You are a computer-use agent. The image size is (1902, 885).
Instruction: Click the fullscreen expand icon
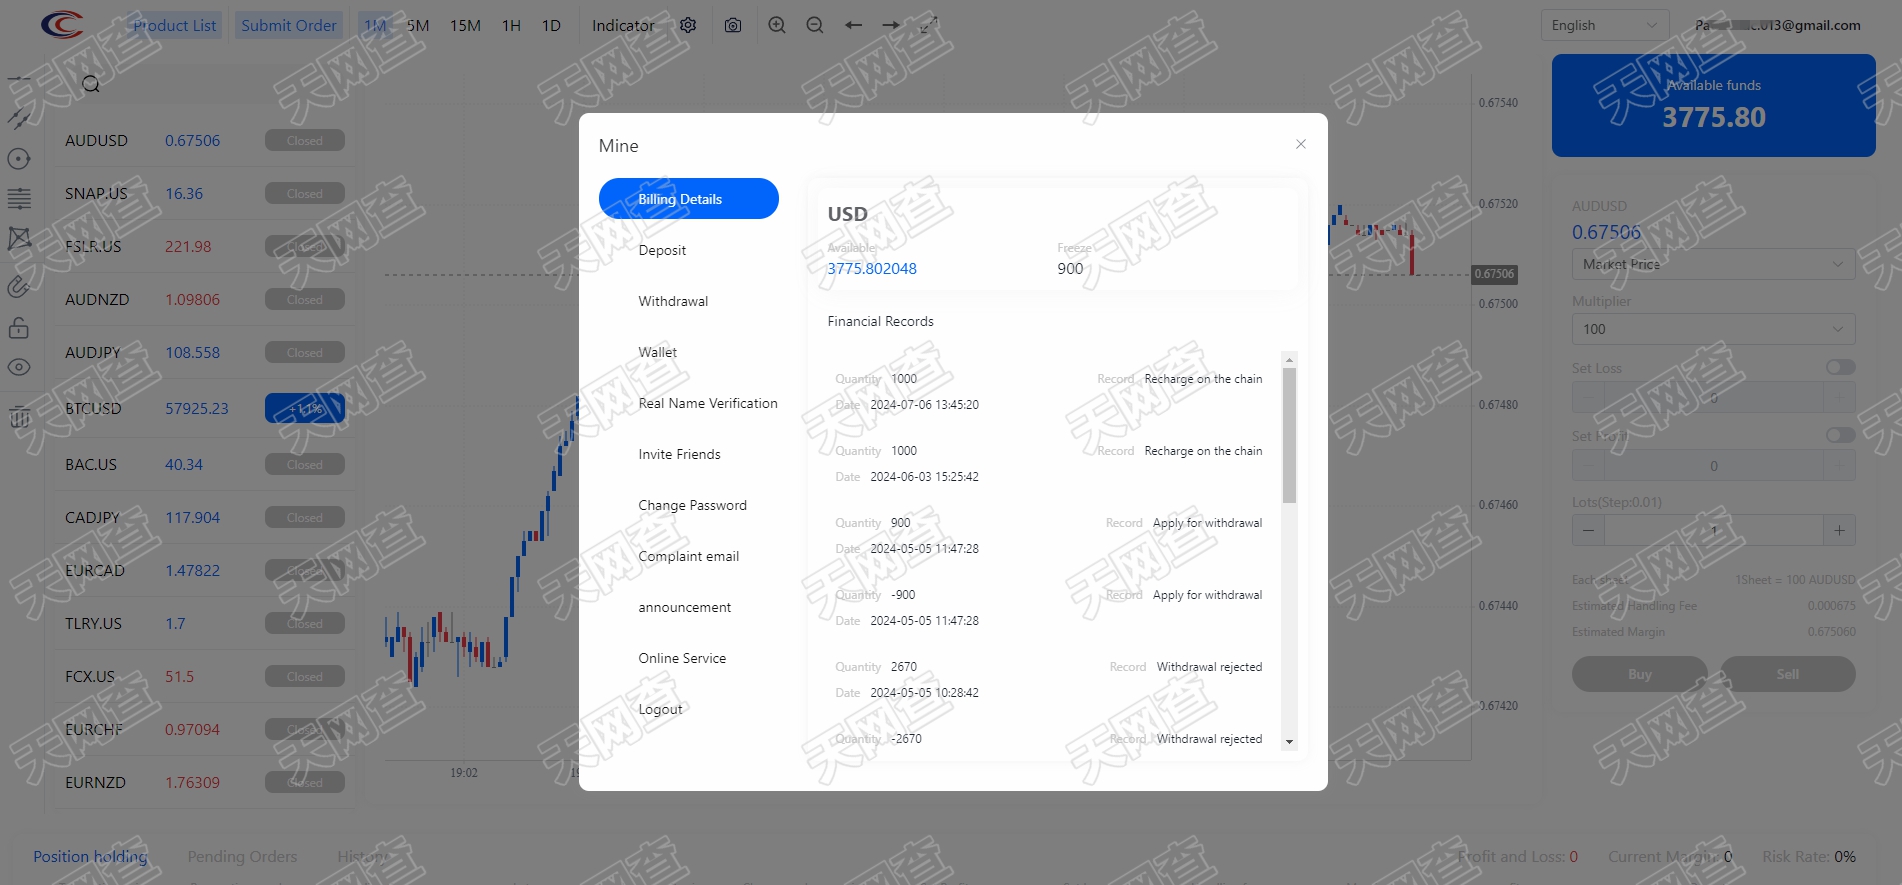pos(929,25)
